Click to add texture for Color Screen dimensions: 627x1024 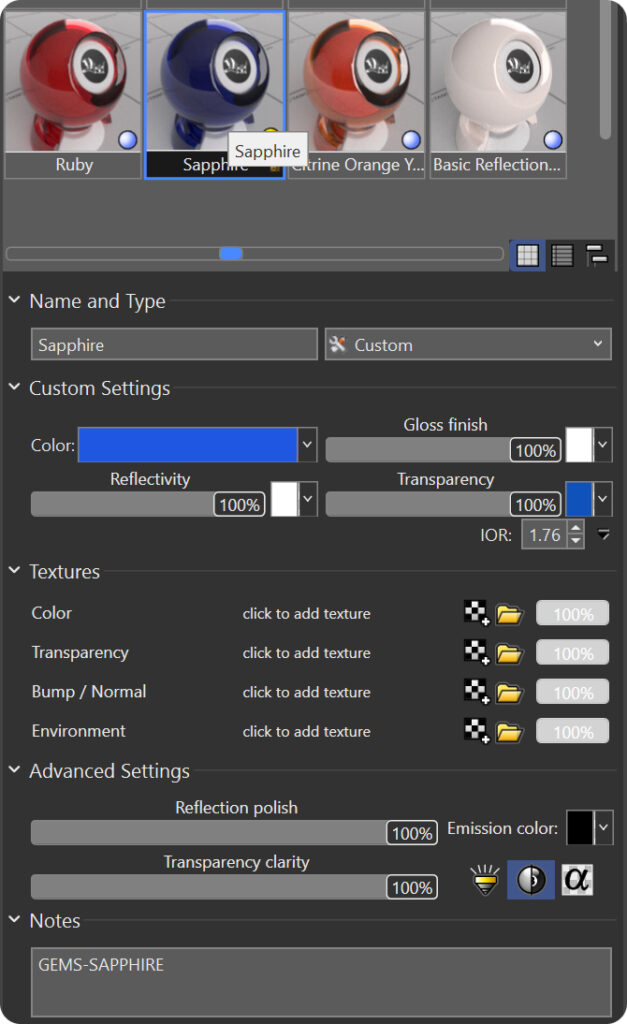[306, 614]
